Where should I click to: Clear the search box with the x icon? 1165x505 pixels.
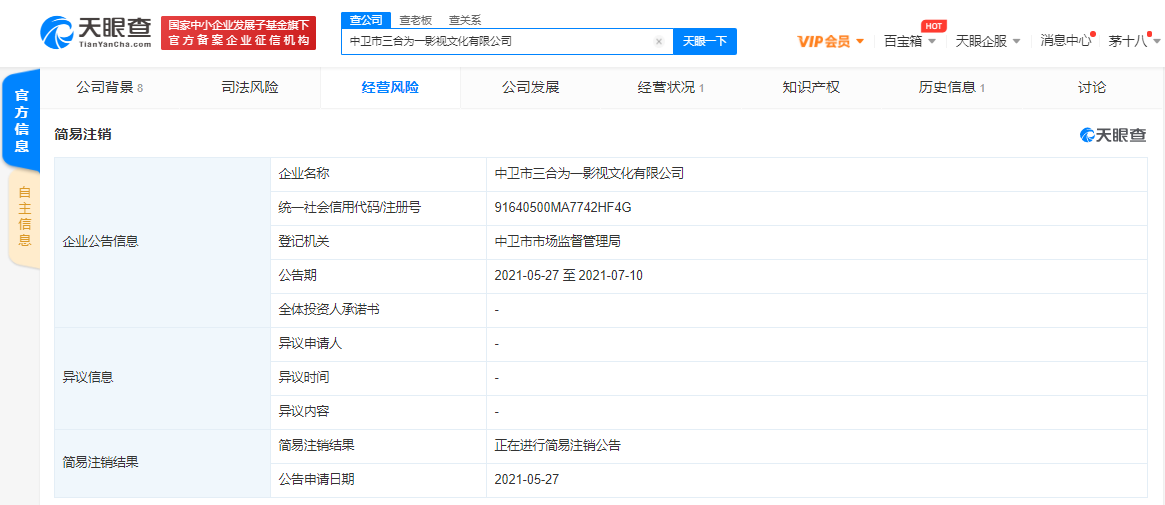(x=658, y=42)
